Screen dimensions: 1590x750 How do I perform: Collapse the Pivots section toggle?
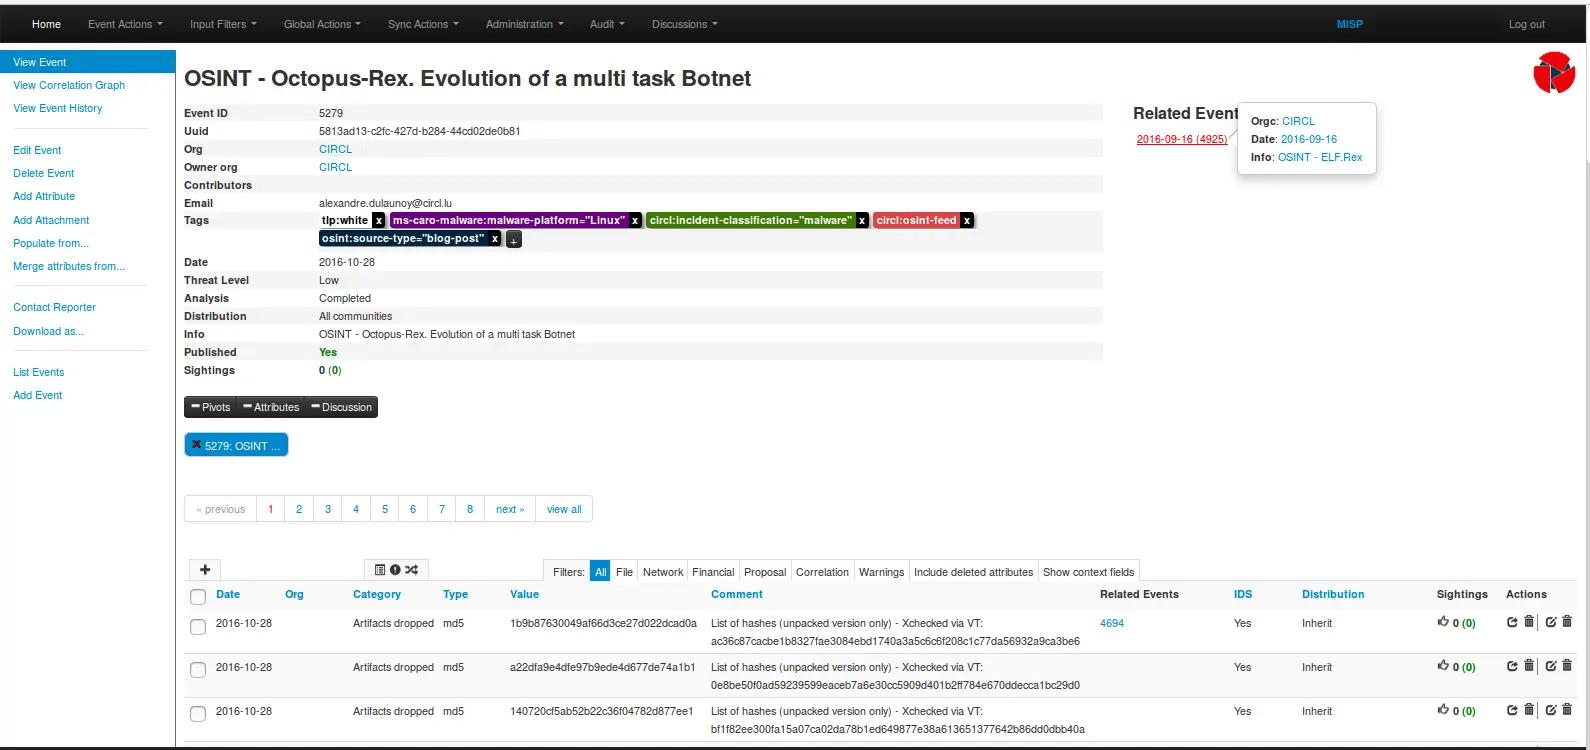pos(211,407)
